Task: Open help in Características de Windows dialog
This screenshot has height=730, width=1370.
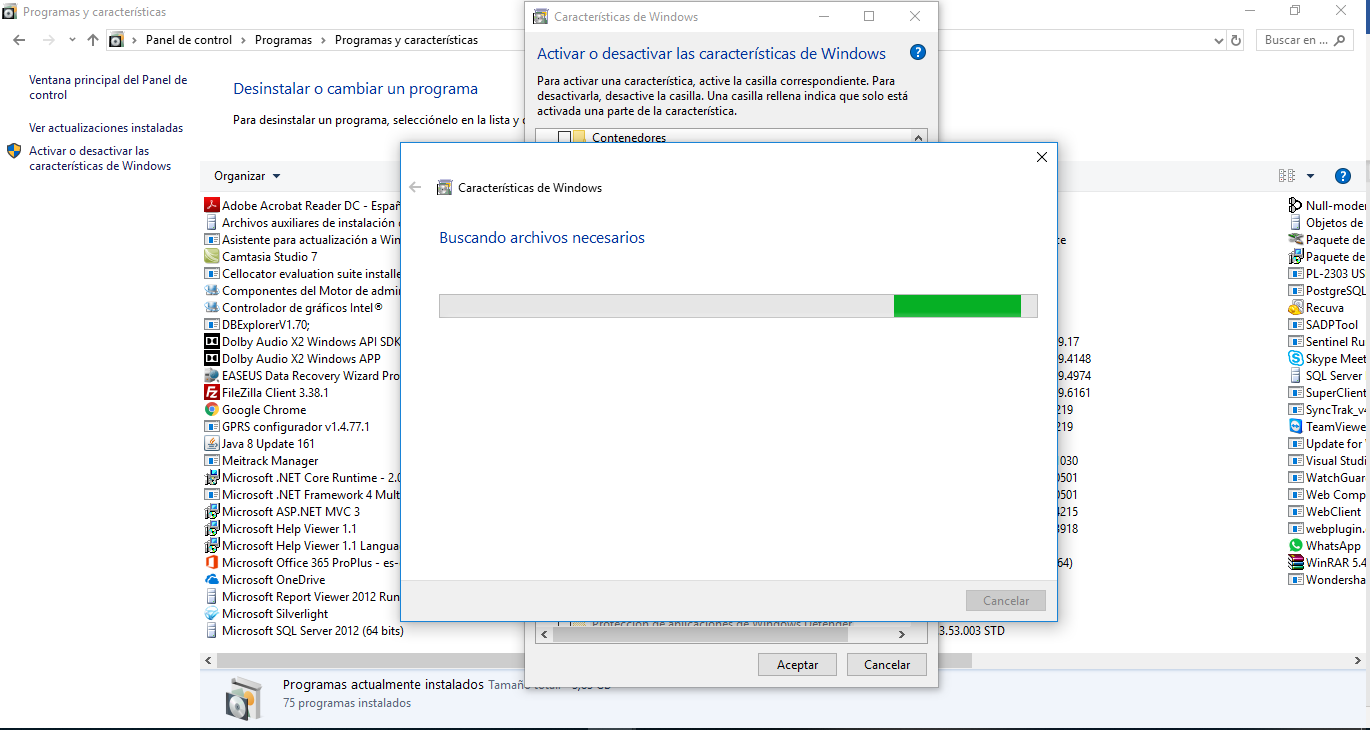Action: pos(918,53)
